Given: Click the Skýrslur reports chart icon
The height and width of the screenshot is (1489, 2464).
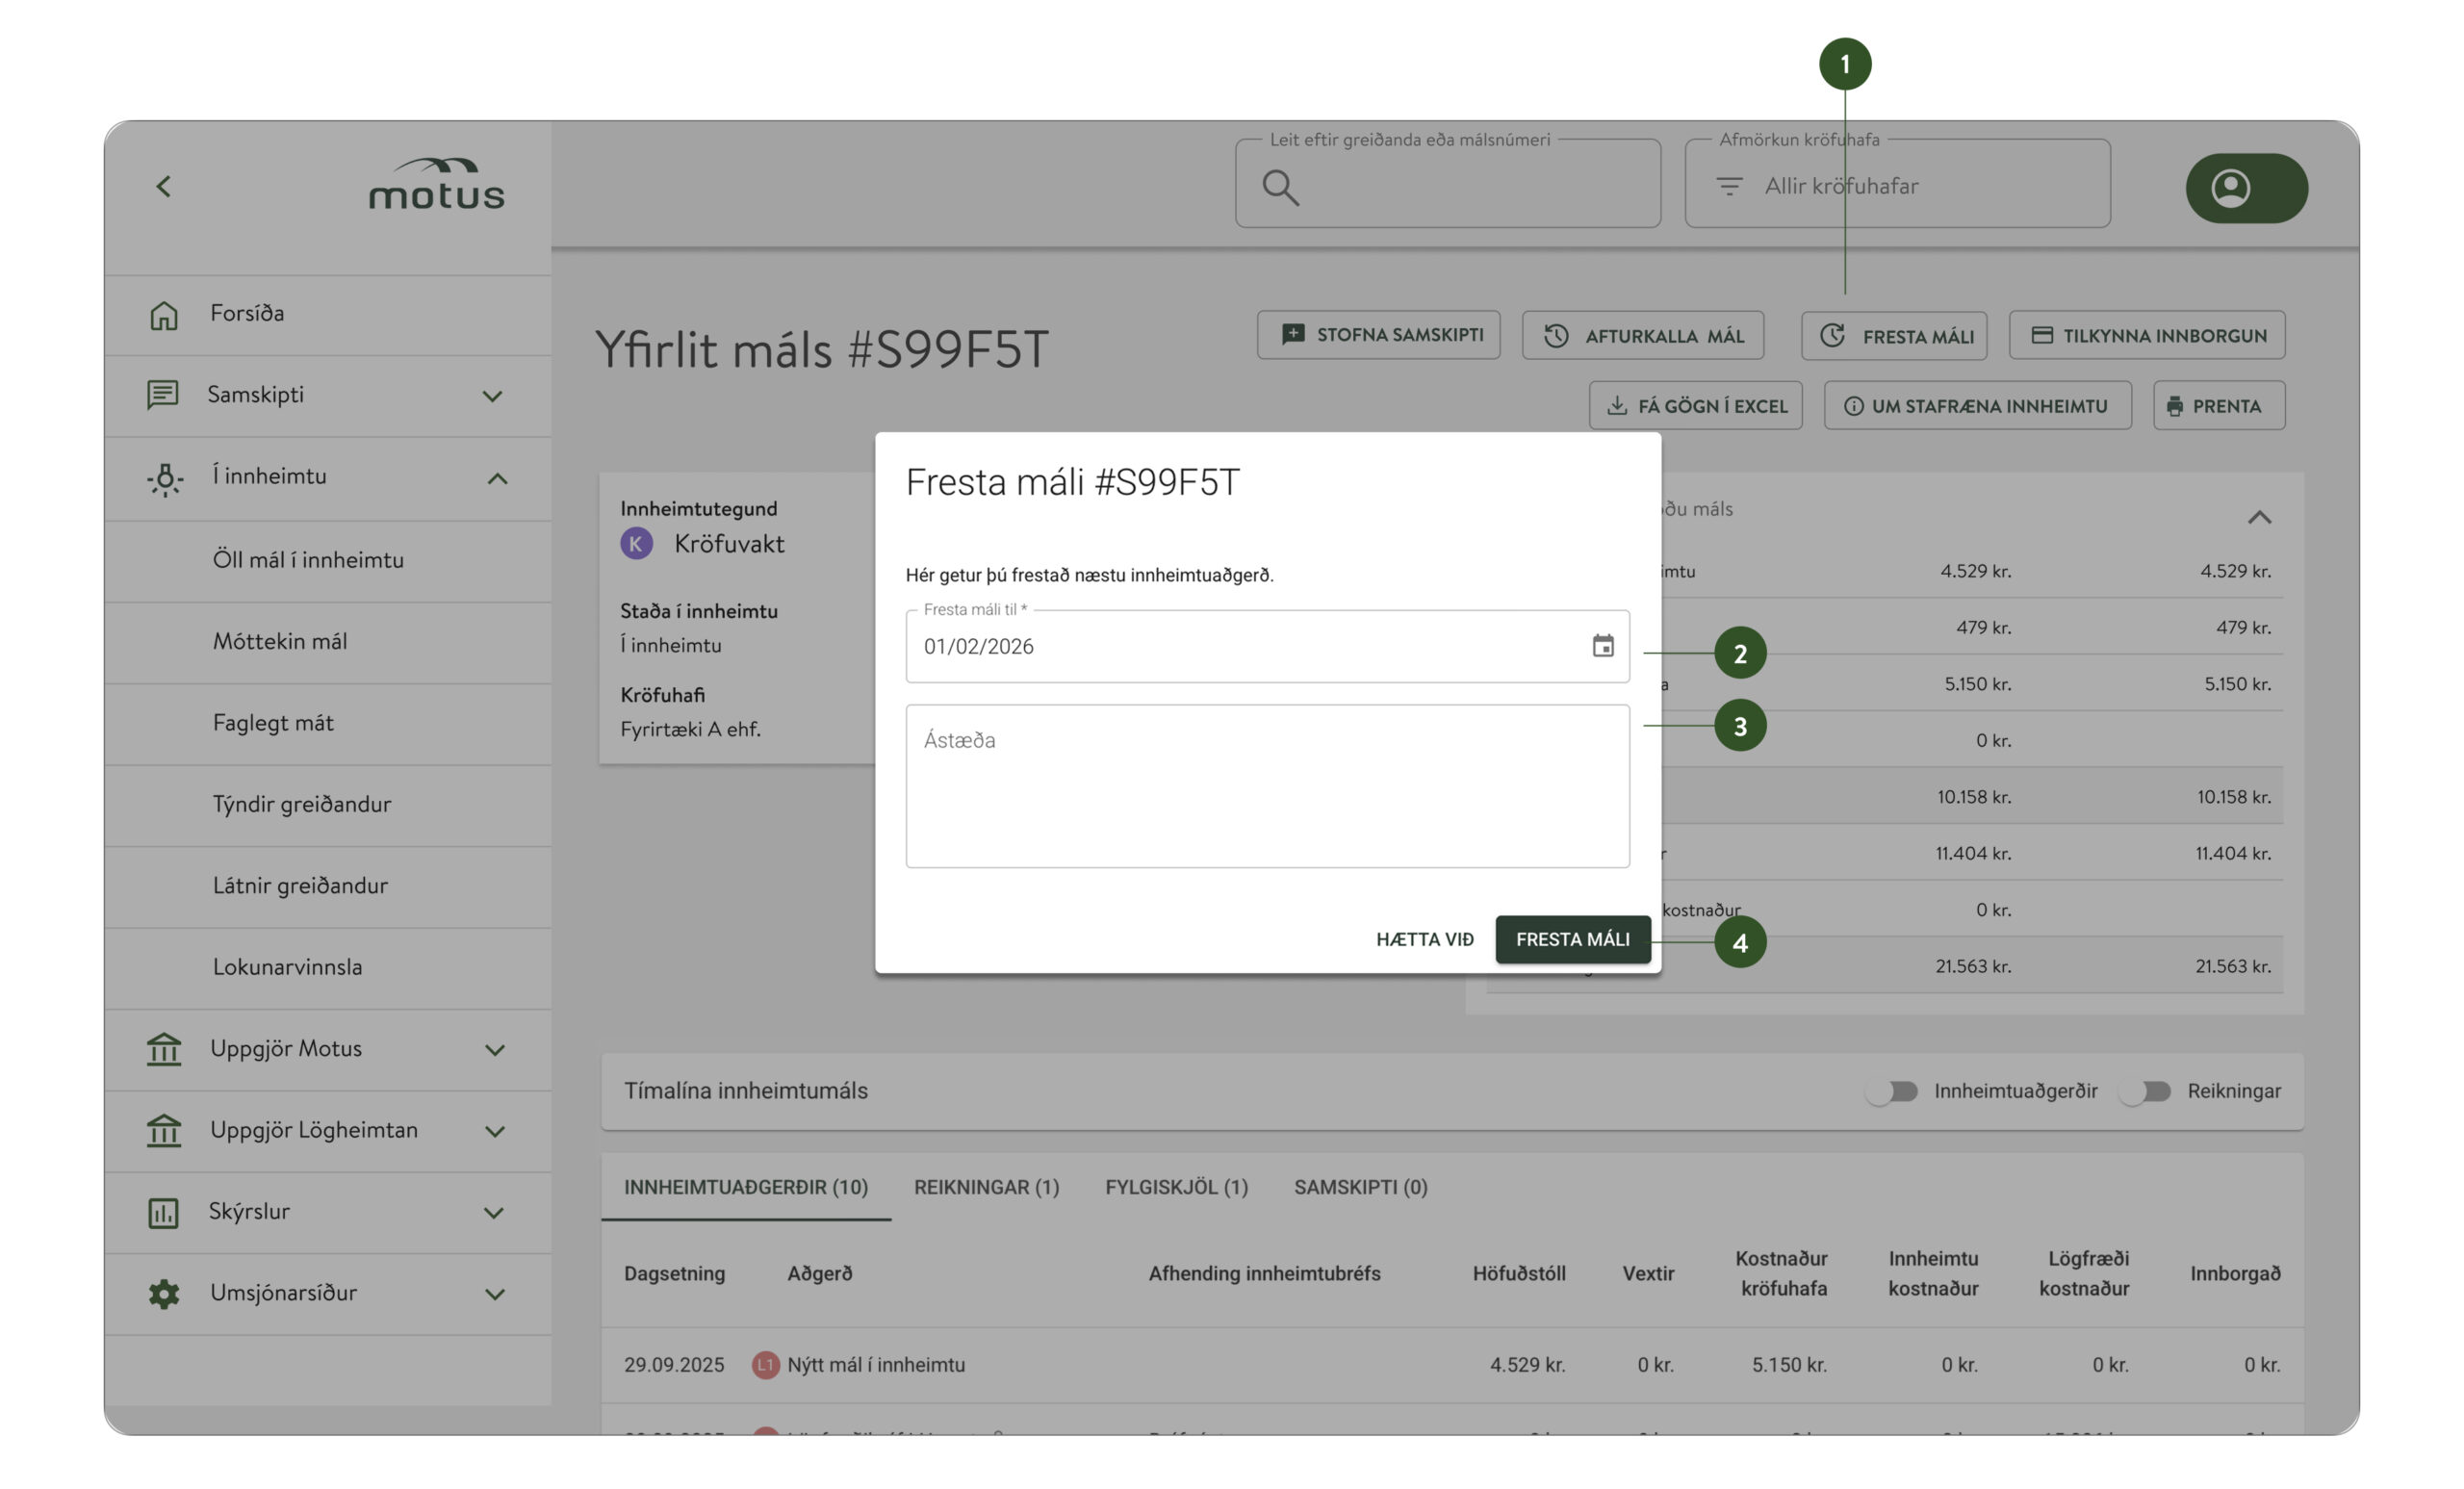Looking at the screenshot, I should tap(164, 1211).
